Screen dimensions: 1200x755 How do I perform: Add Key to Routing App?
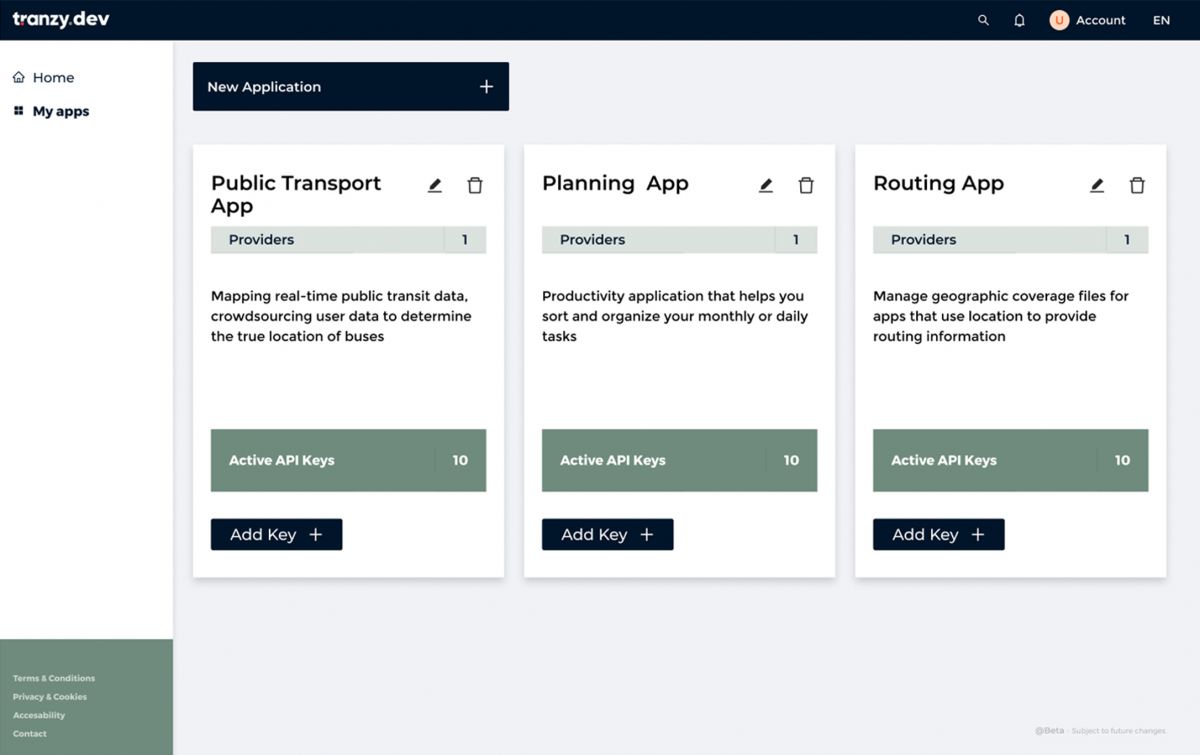point(938,534)
